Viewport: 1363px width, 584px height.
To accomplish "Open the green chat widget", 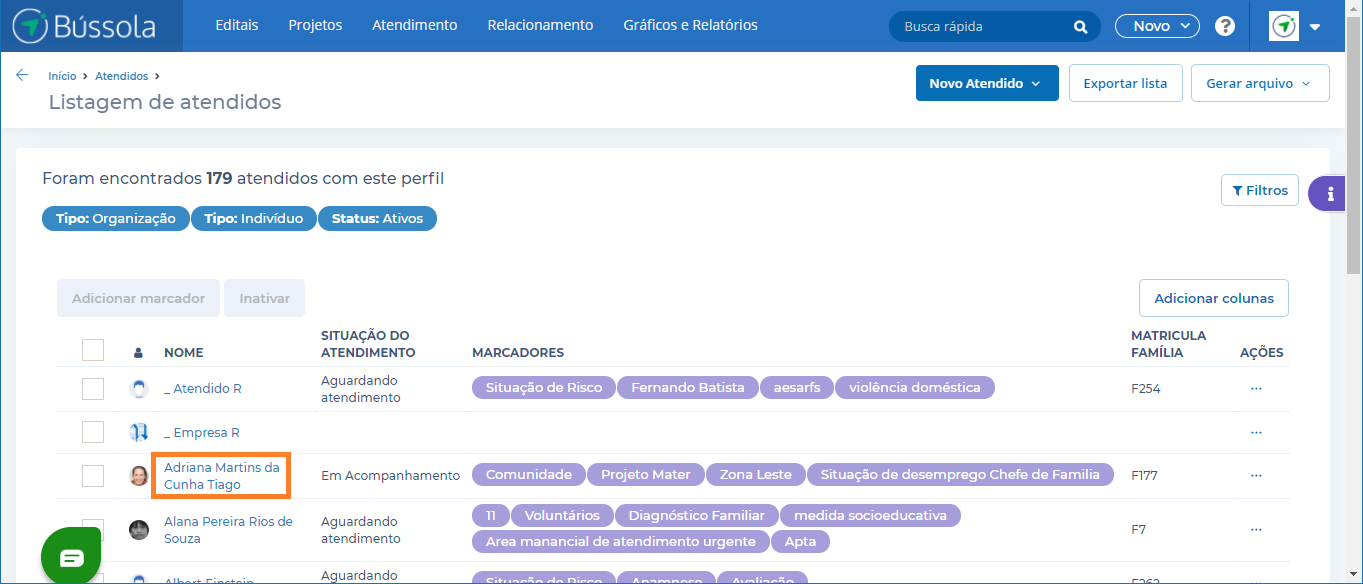I will pyautogui.click(x=71, y=556).
